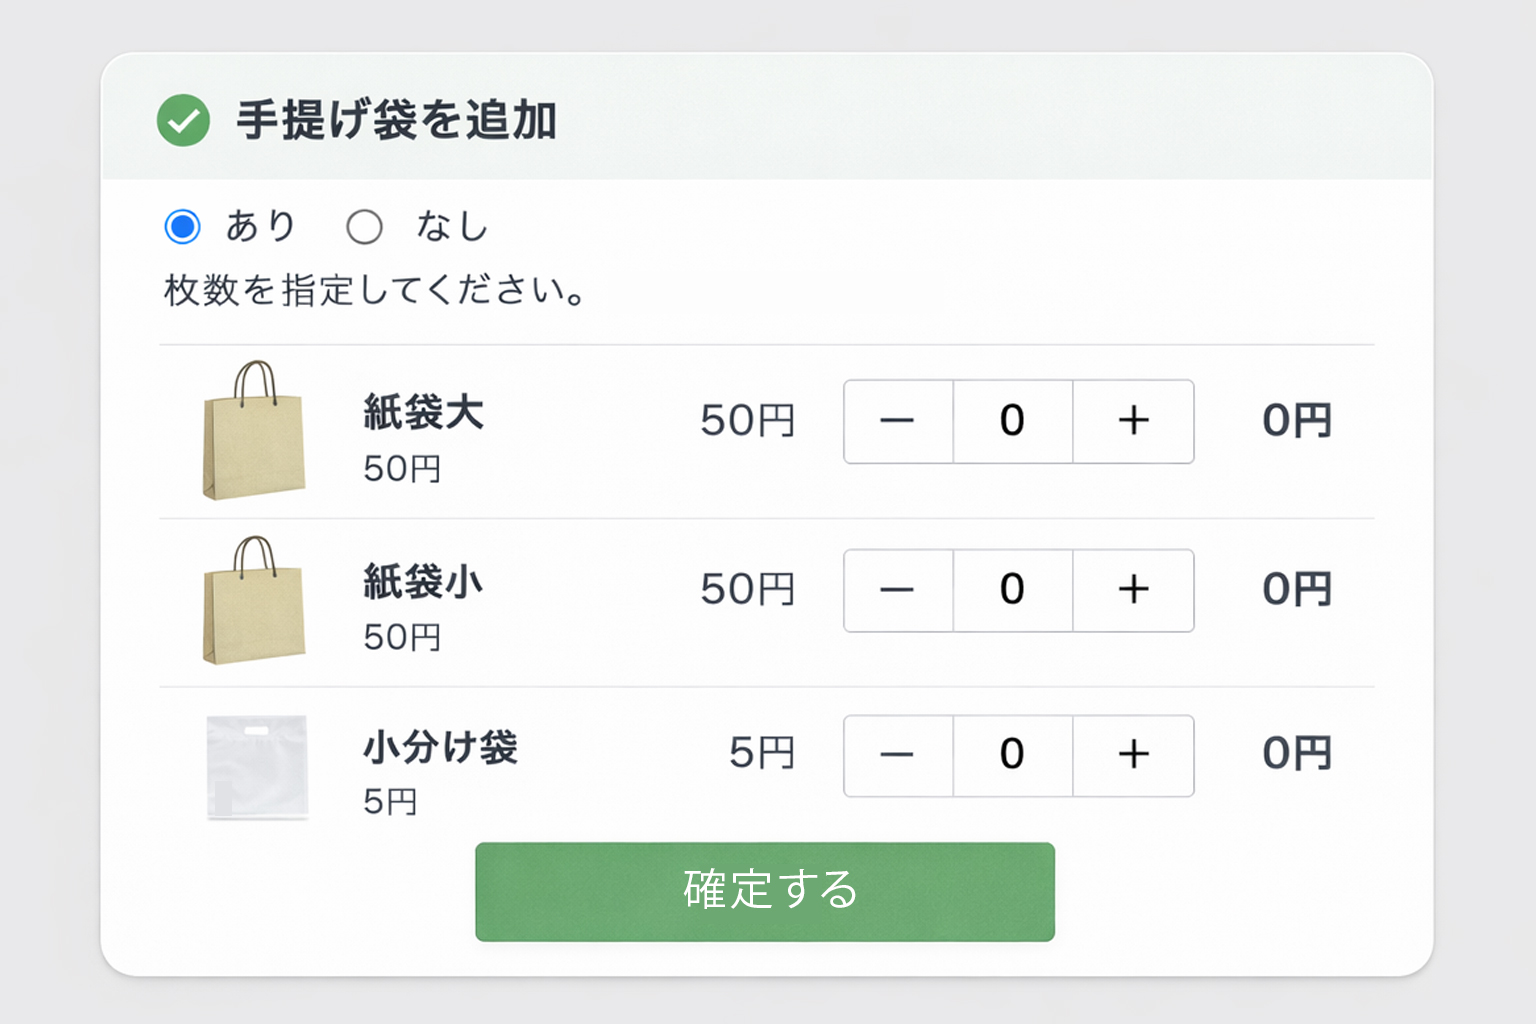
Task: Click the green checkmark icon in header
Action: 183,121
